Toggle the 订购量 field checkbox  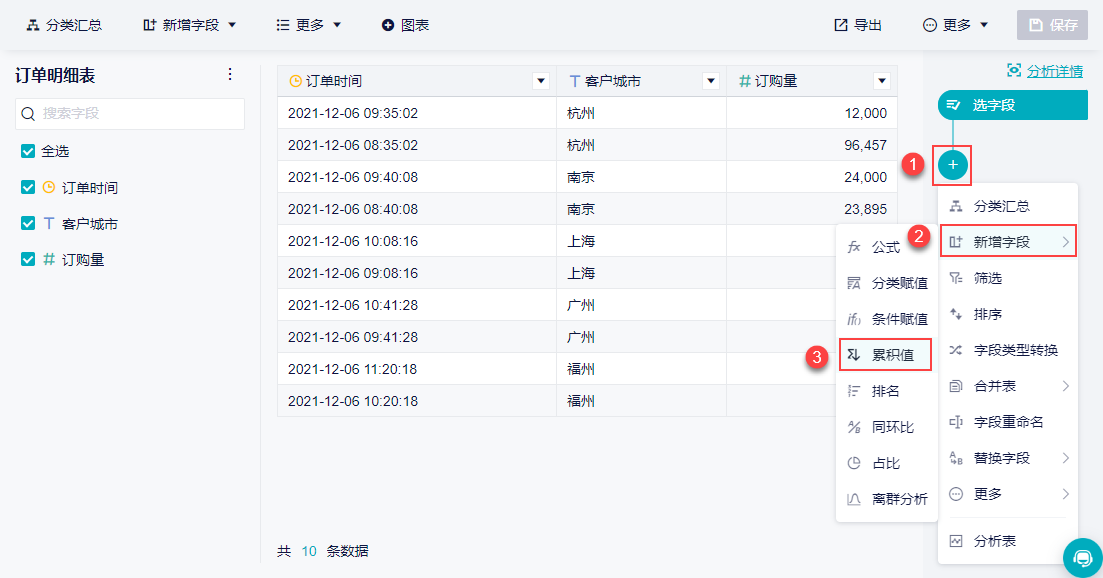point(28,259)
